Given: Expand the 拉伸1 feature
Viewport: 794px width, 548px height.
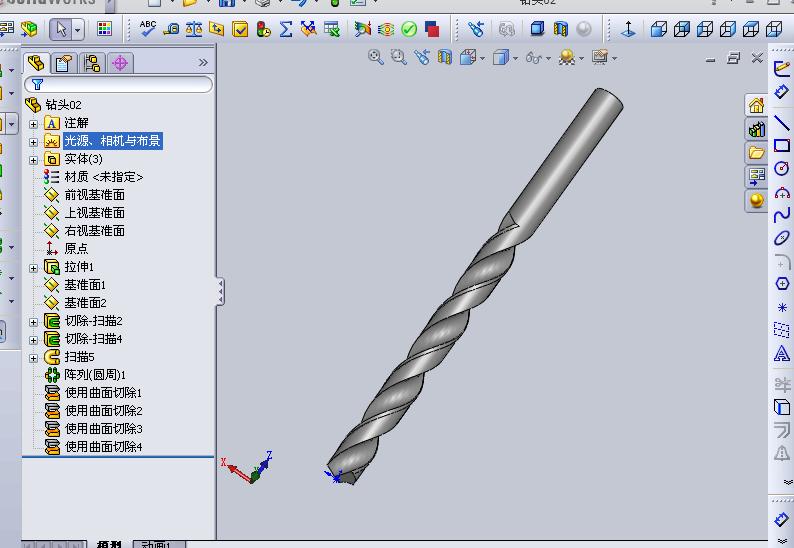Looking at the screenshot, I should click(x=33, y=268).
